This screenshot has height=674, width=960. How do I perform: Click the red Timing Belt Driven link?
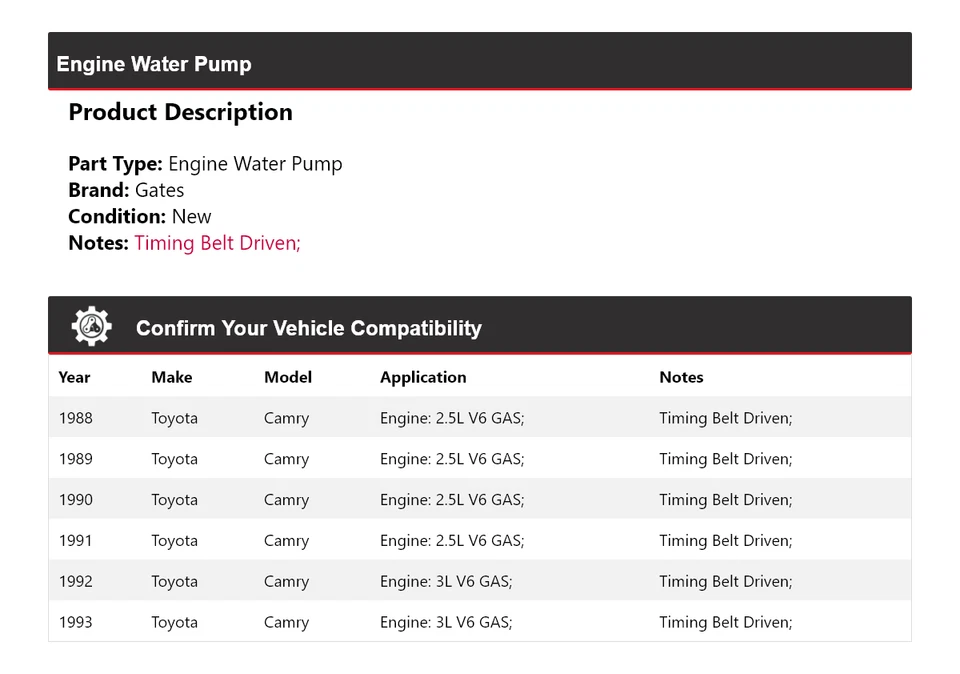pyautogui.click(x=216, y=242)
